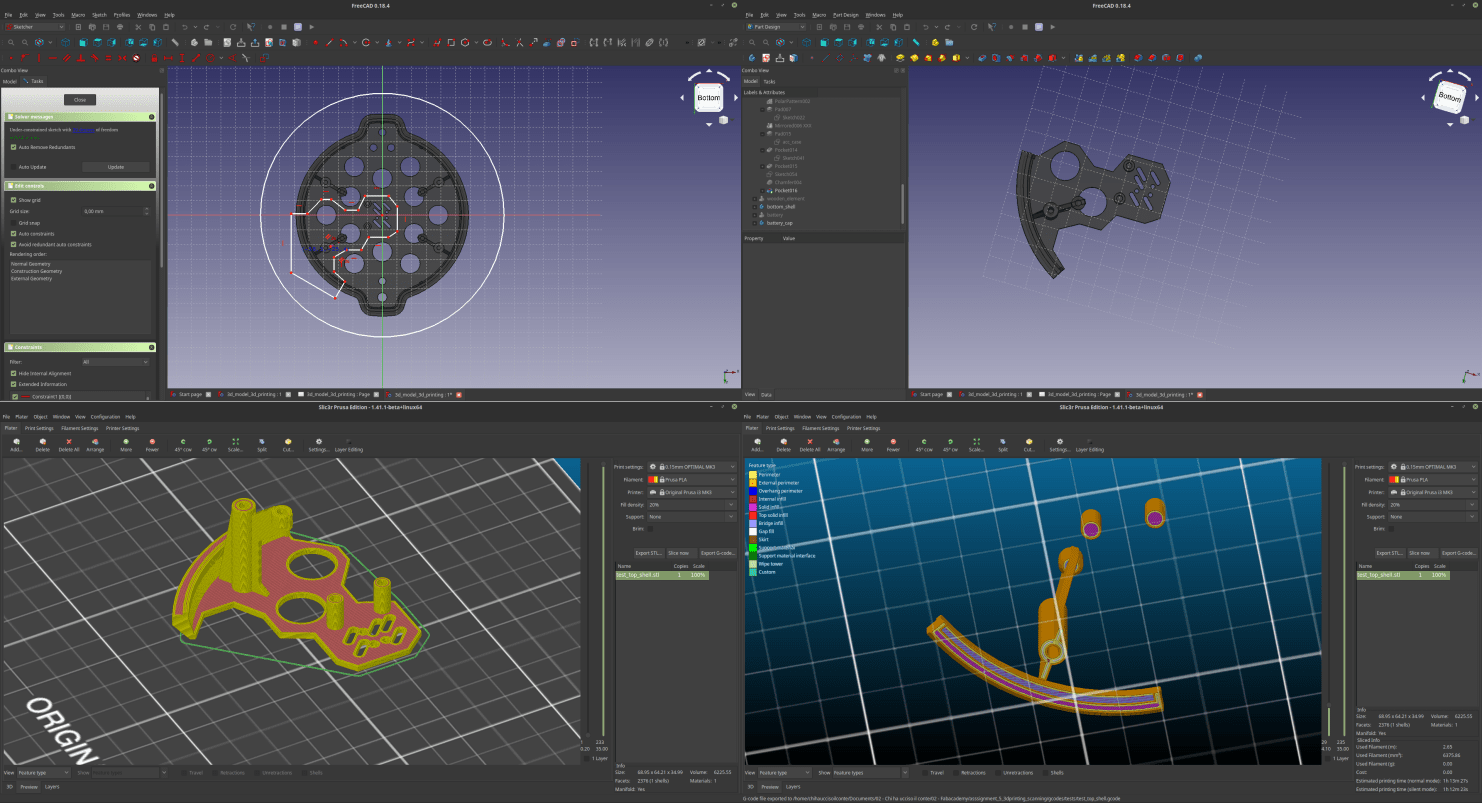Open View Feature type dropdown in right Slic3r
This screenshot has height=803, width=1482.
point(785,773)
